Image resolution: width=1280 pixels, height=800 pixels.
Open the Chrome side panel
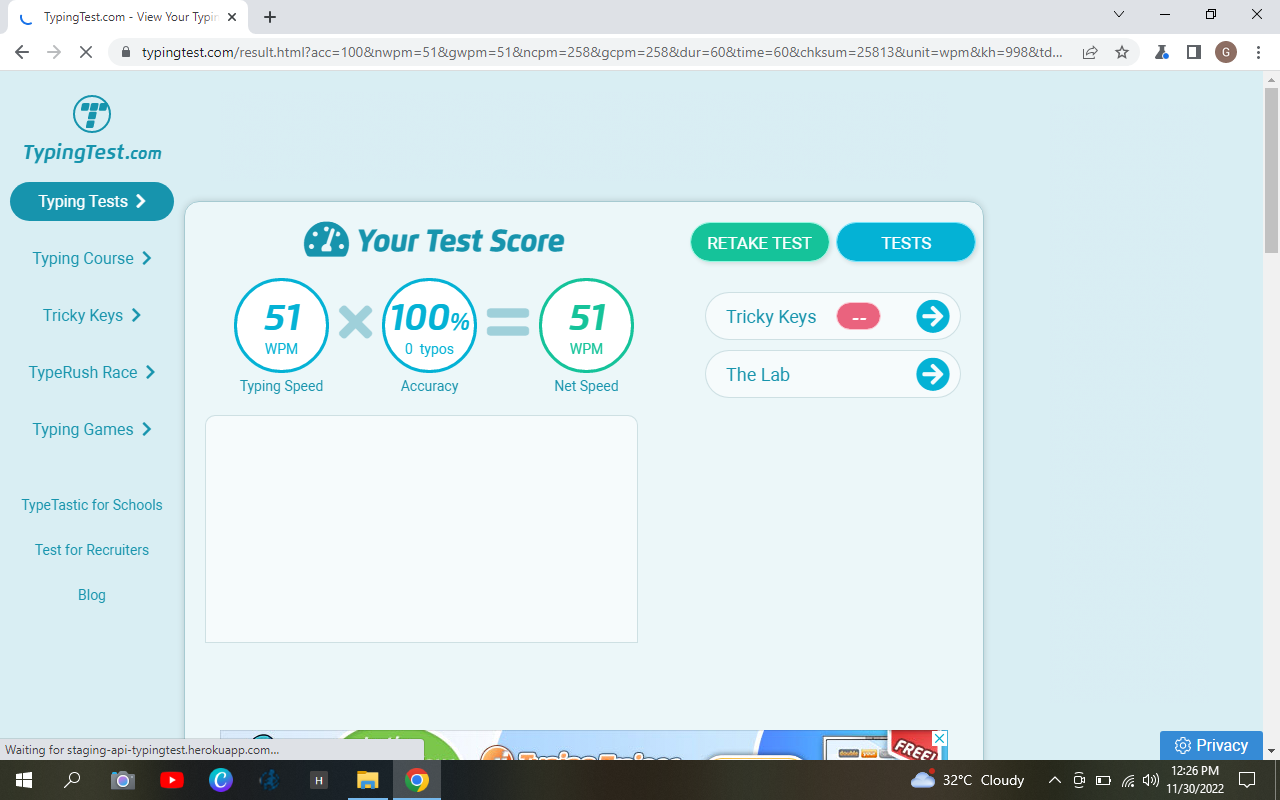coord(1194,52)
